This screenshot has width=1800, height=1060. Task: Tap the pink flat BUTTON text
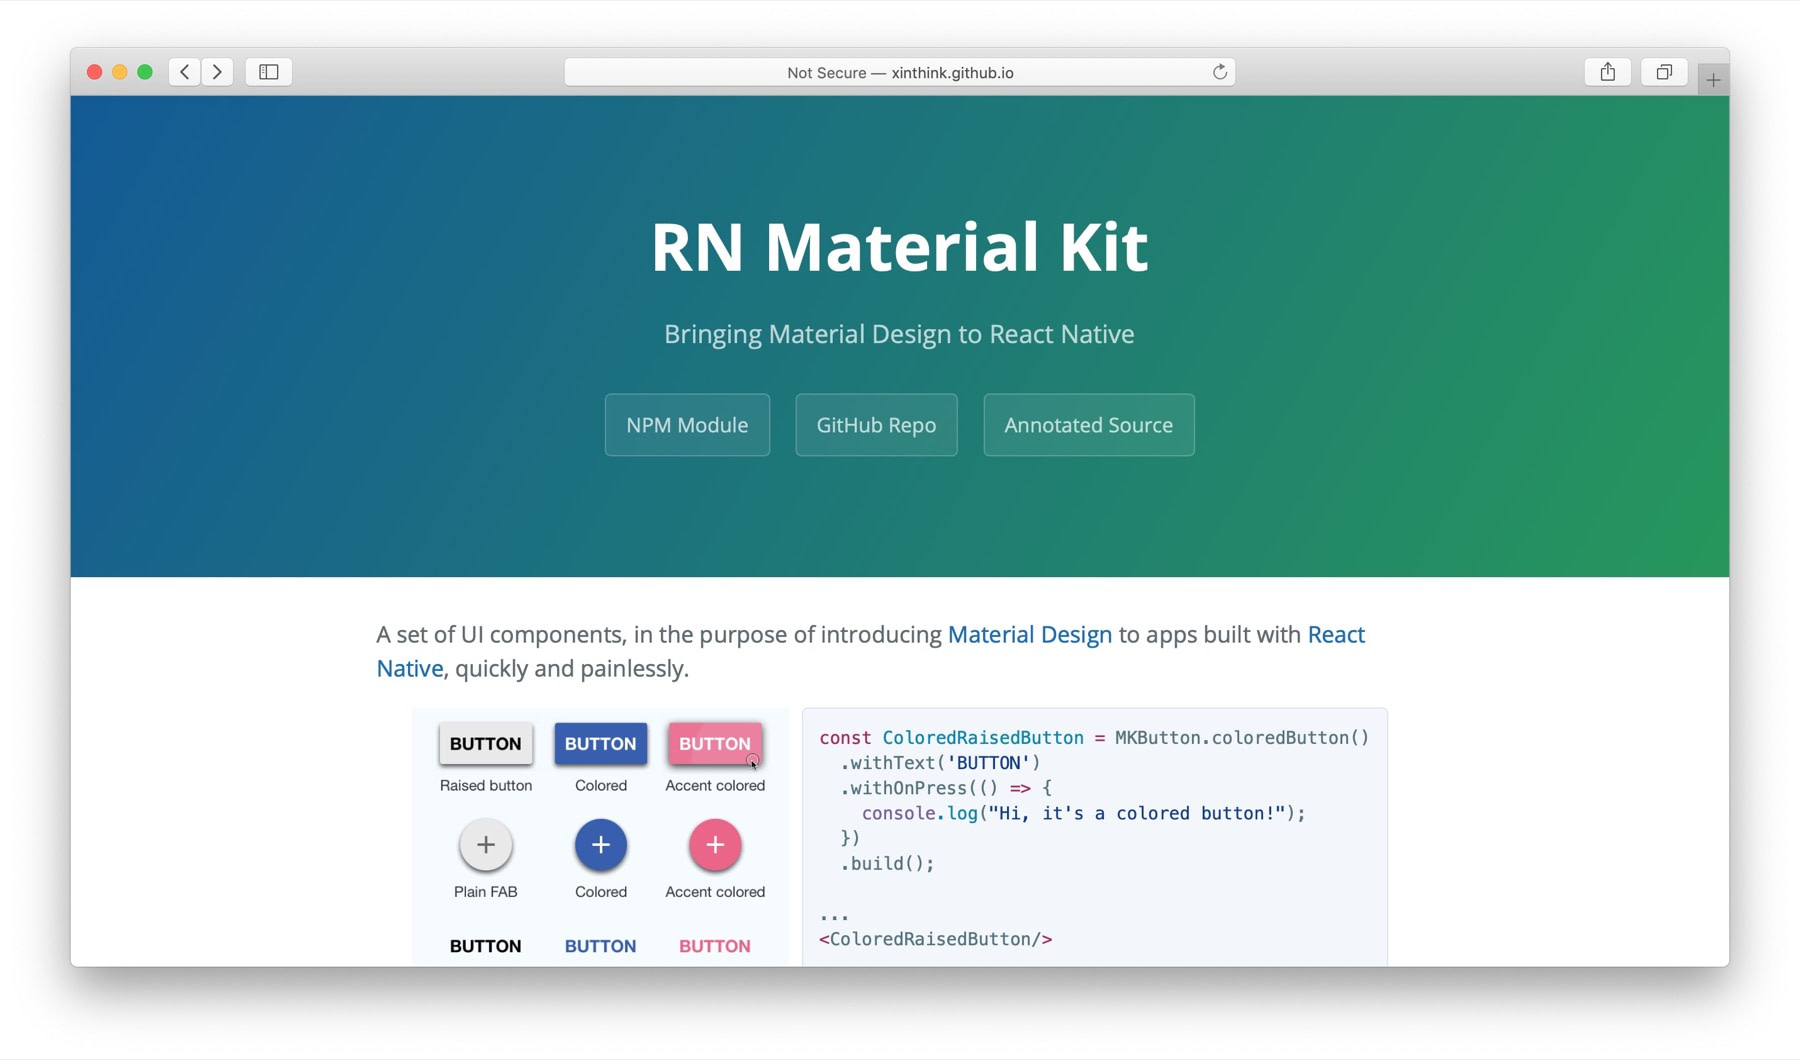coord(715,946)
